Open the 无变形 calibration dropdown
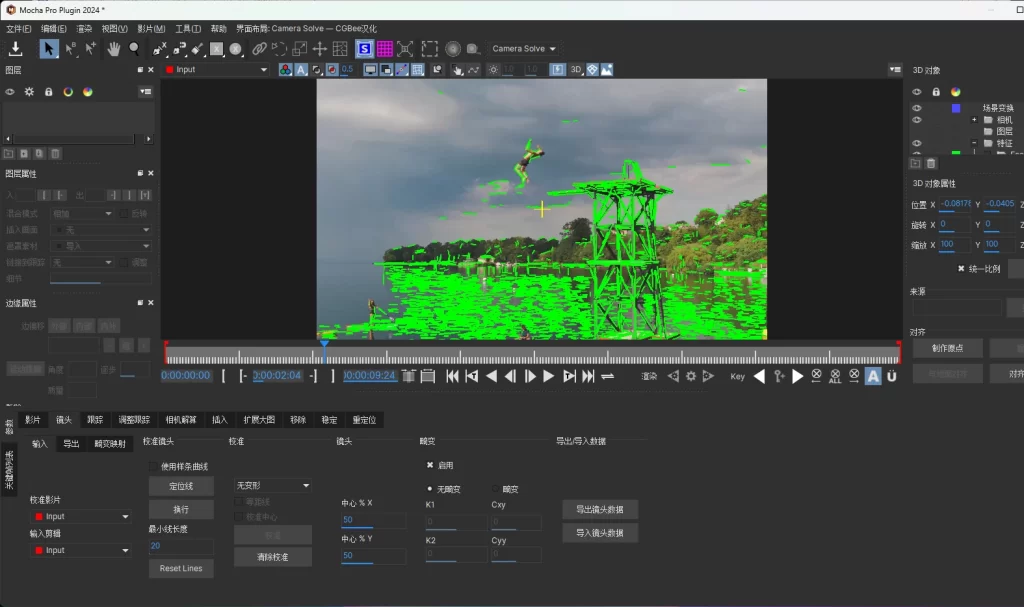 [x=273, y=485]
